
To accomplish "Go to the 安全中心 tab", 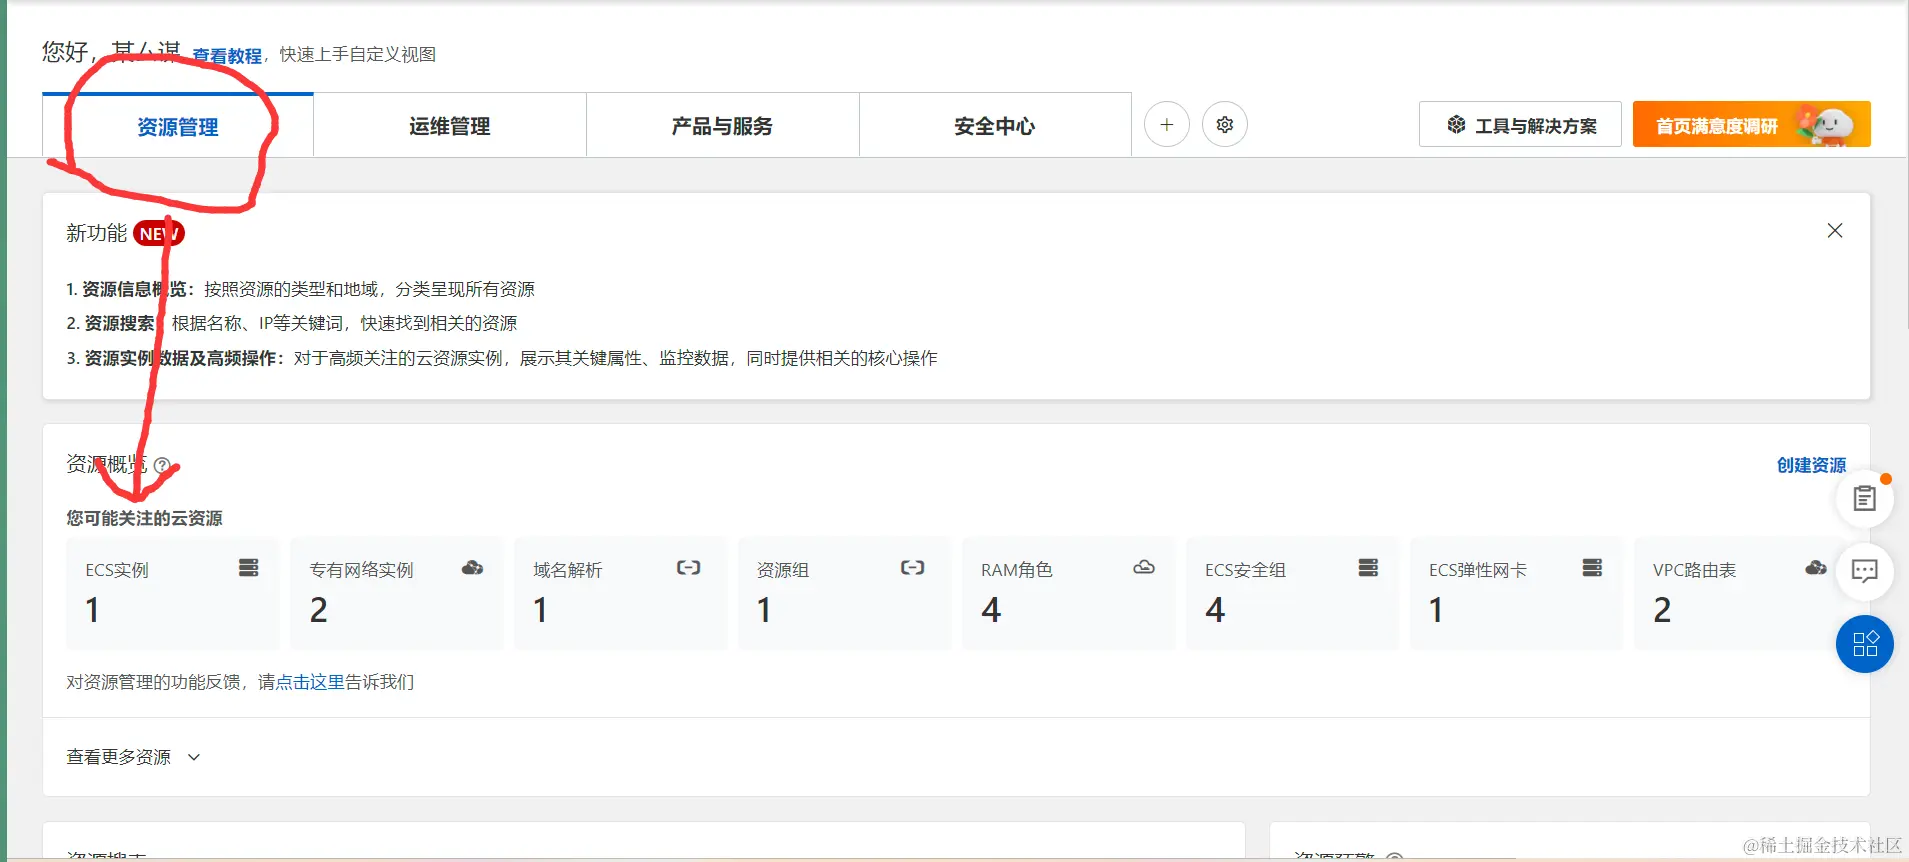I will (x=995, y=126).
